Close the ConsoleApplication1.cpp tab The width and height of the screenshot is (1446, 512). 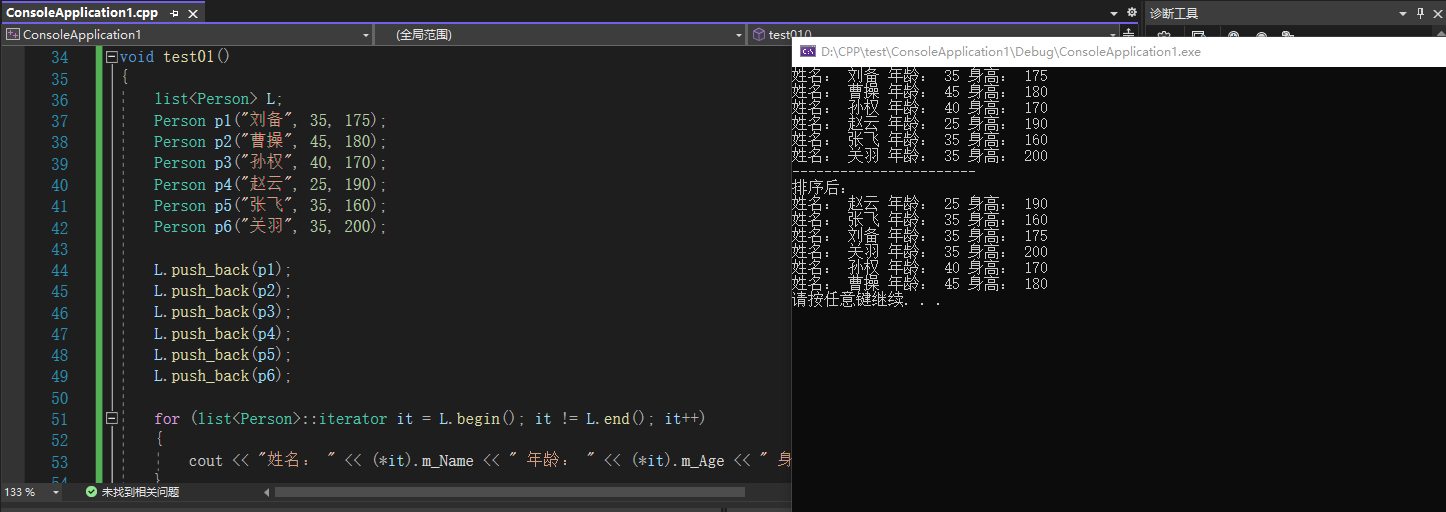click(193, 13)
